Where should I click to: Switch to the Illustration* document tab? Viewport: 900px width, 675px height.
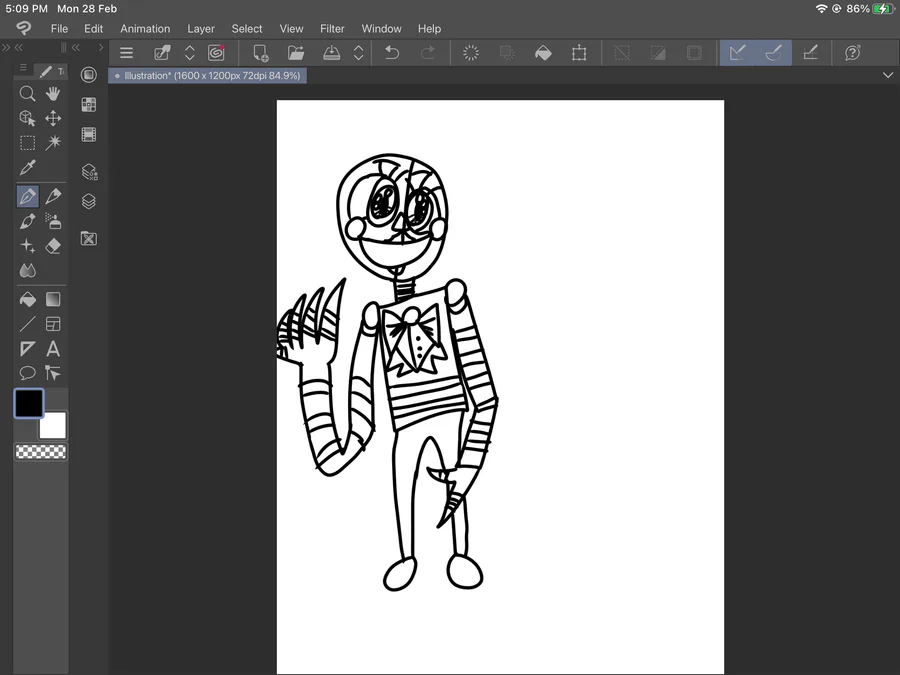(208, 76)
